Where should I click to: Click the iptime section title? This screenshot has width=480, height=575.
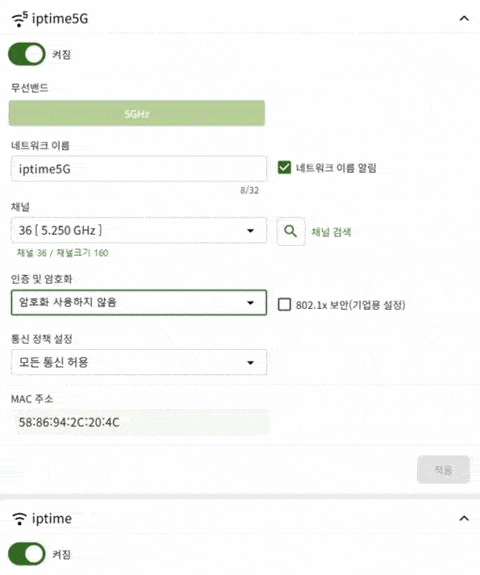click(x=52, y=519)
